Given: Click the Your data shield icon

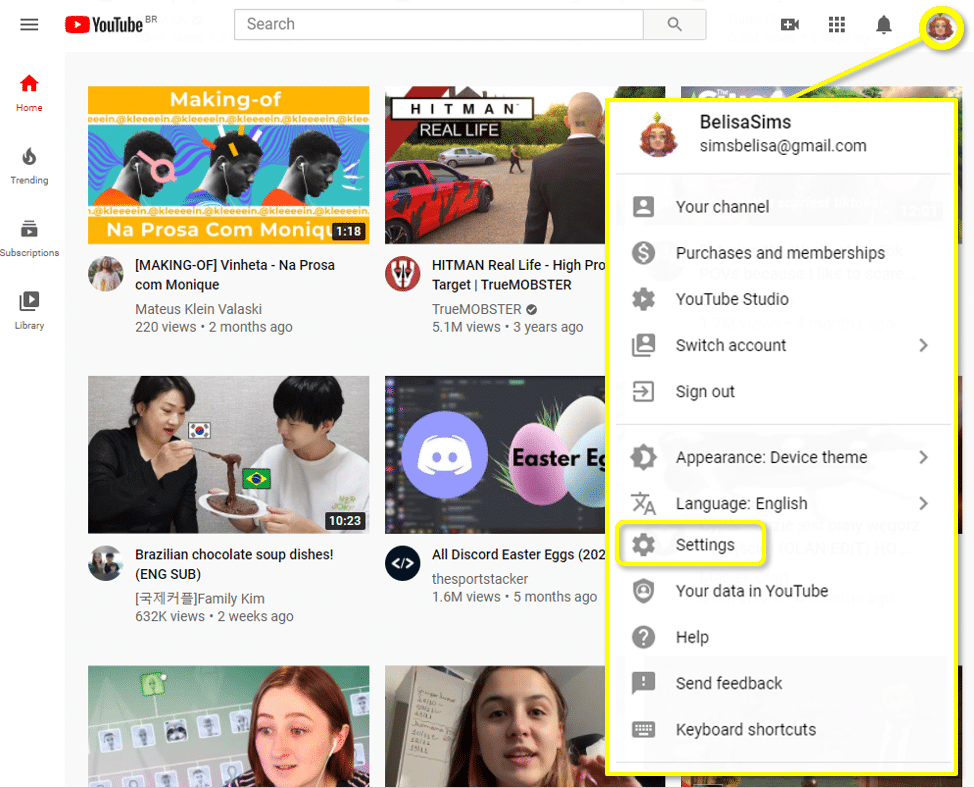Looking at the screenshot, I should pyautogui.click(x=643, y=591).
